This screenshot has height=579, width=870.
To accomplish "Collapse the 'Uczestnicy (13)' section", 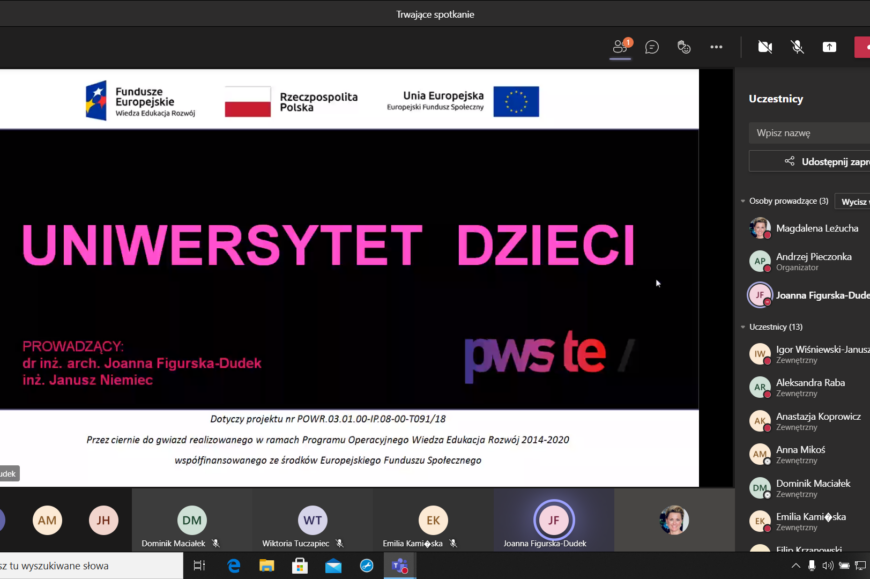I will [x=743, y=327].
